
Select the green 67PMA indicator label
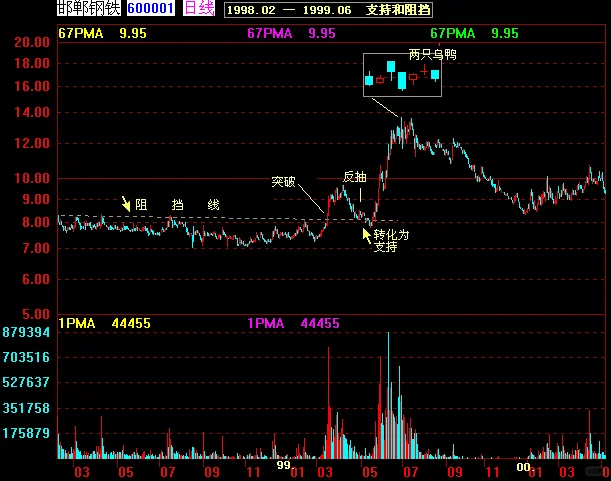pyautogui.click(x=453, y=34)
